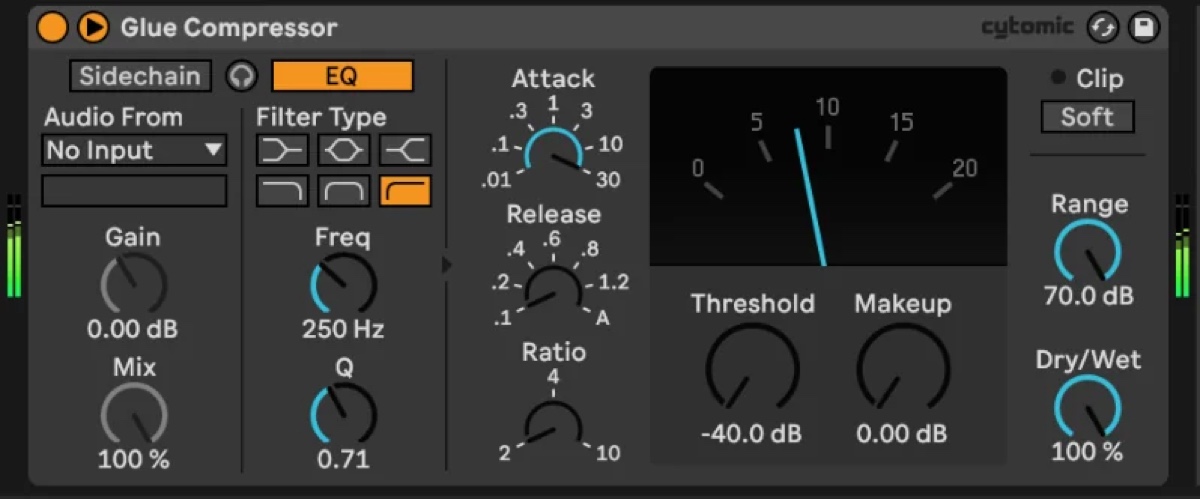Click the low shelf filter type icon
Screen dimensions: 1200x499
click(282, 150)
